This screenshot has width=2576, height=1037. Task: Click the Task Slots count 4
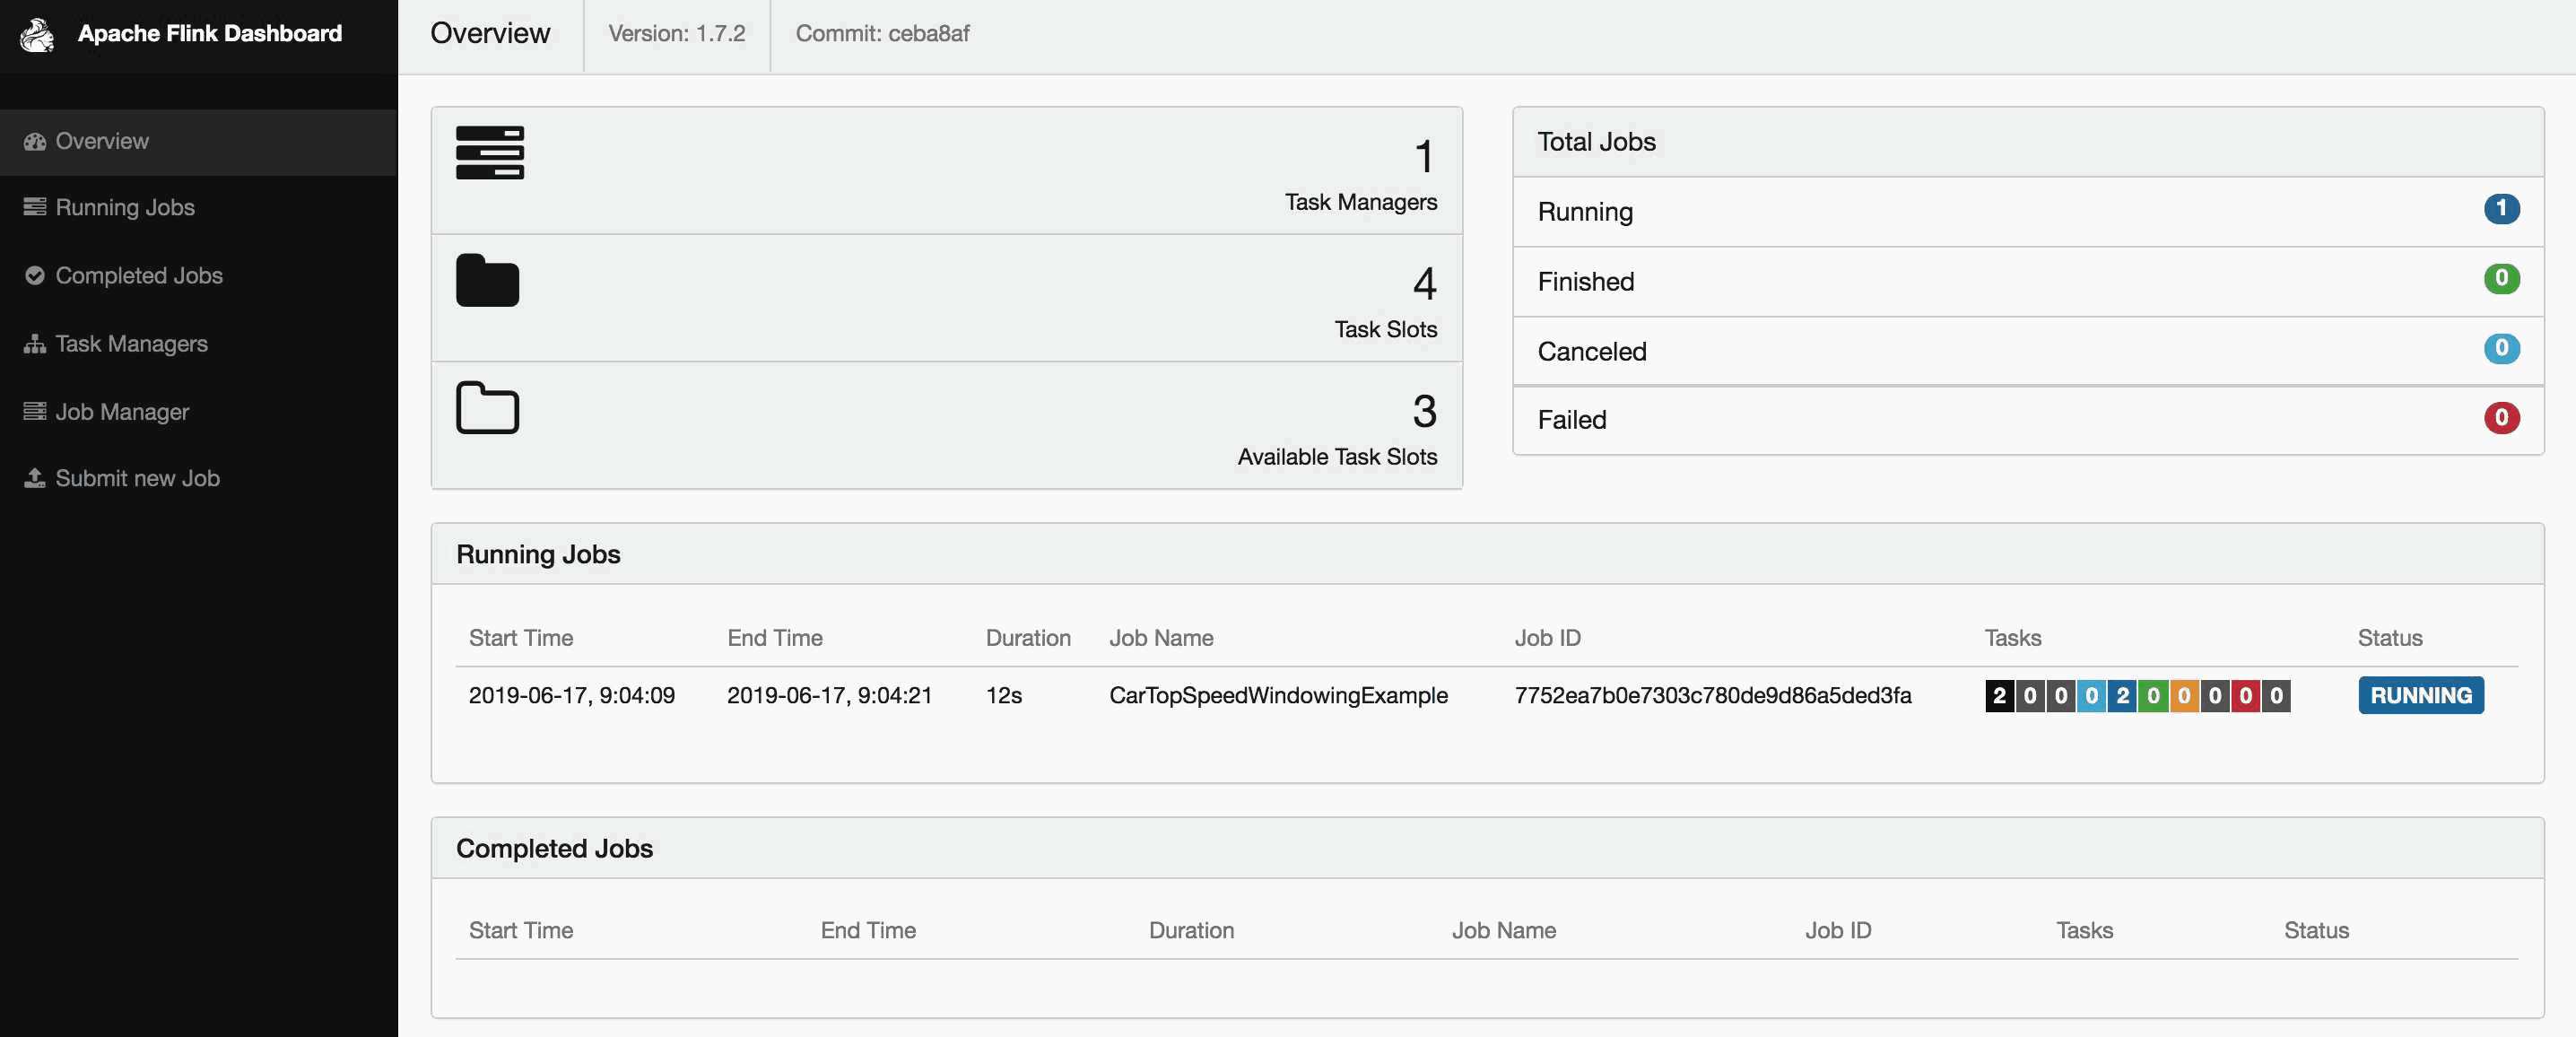1425,285
